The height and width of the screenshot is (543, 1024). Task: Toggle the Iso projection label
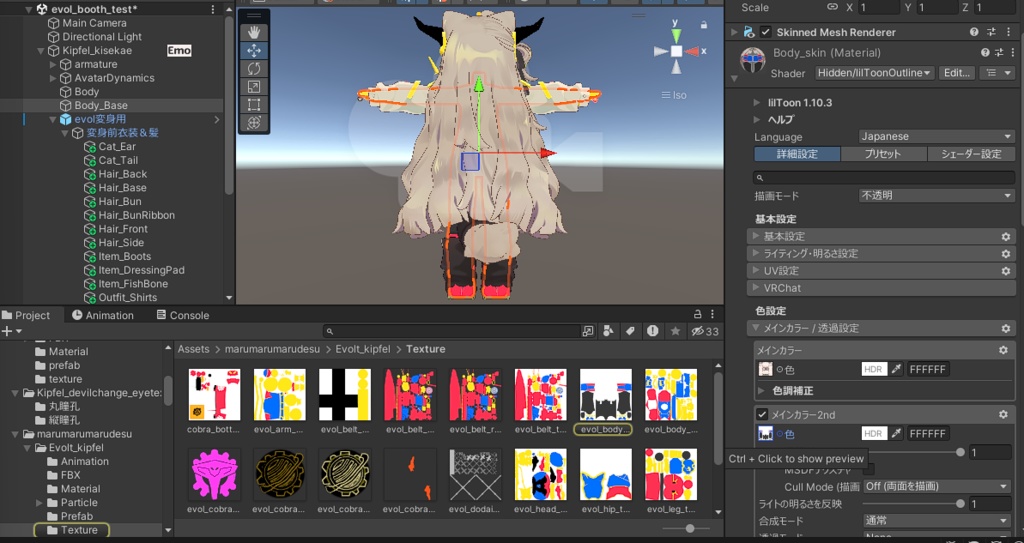[673, 95]
